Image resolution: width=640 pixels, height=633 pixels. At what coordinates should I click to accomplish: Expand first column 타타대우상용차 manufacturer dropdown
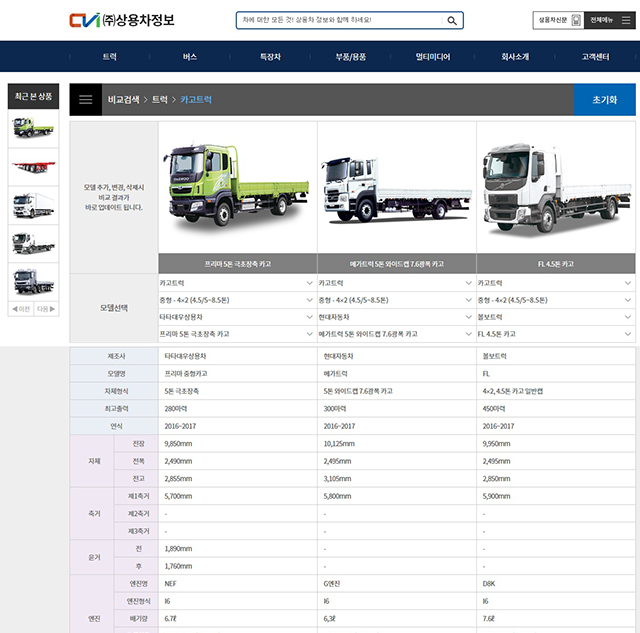pos(237,317)
